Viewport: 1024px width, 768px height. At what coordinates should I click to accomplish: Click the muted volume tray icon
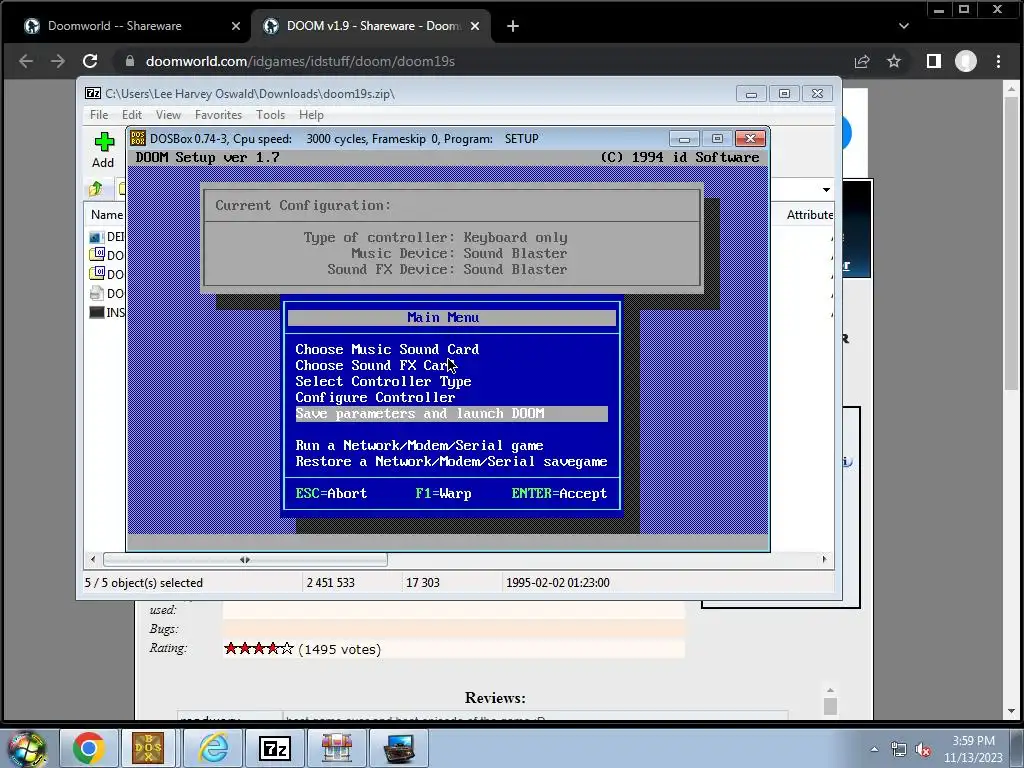coord(923,750)
